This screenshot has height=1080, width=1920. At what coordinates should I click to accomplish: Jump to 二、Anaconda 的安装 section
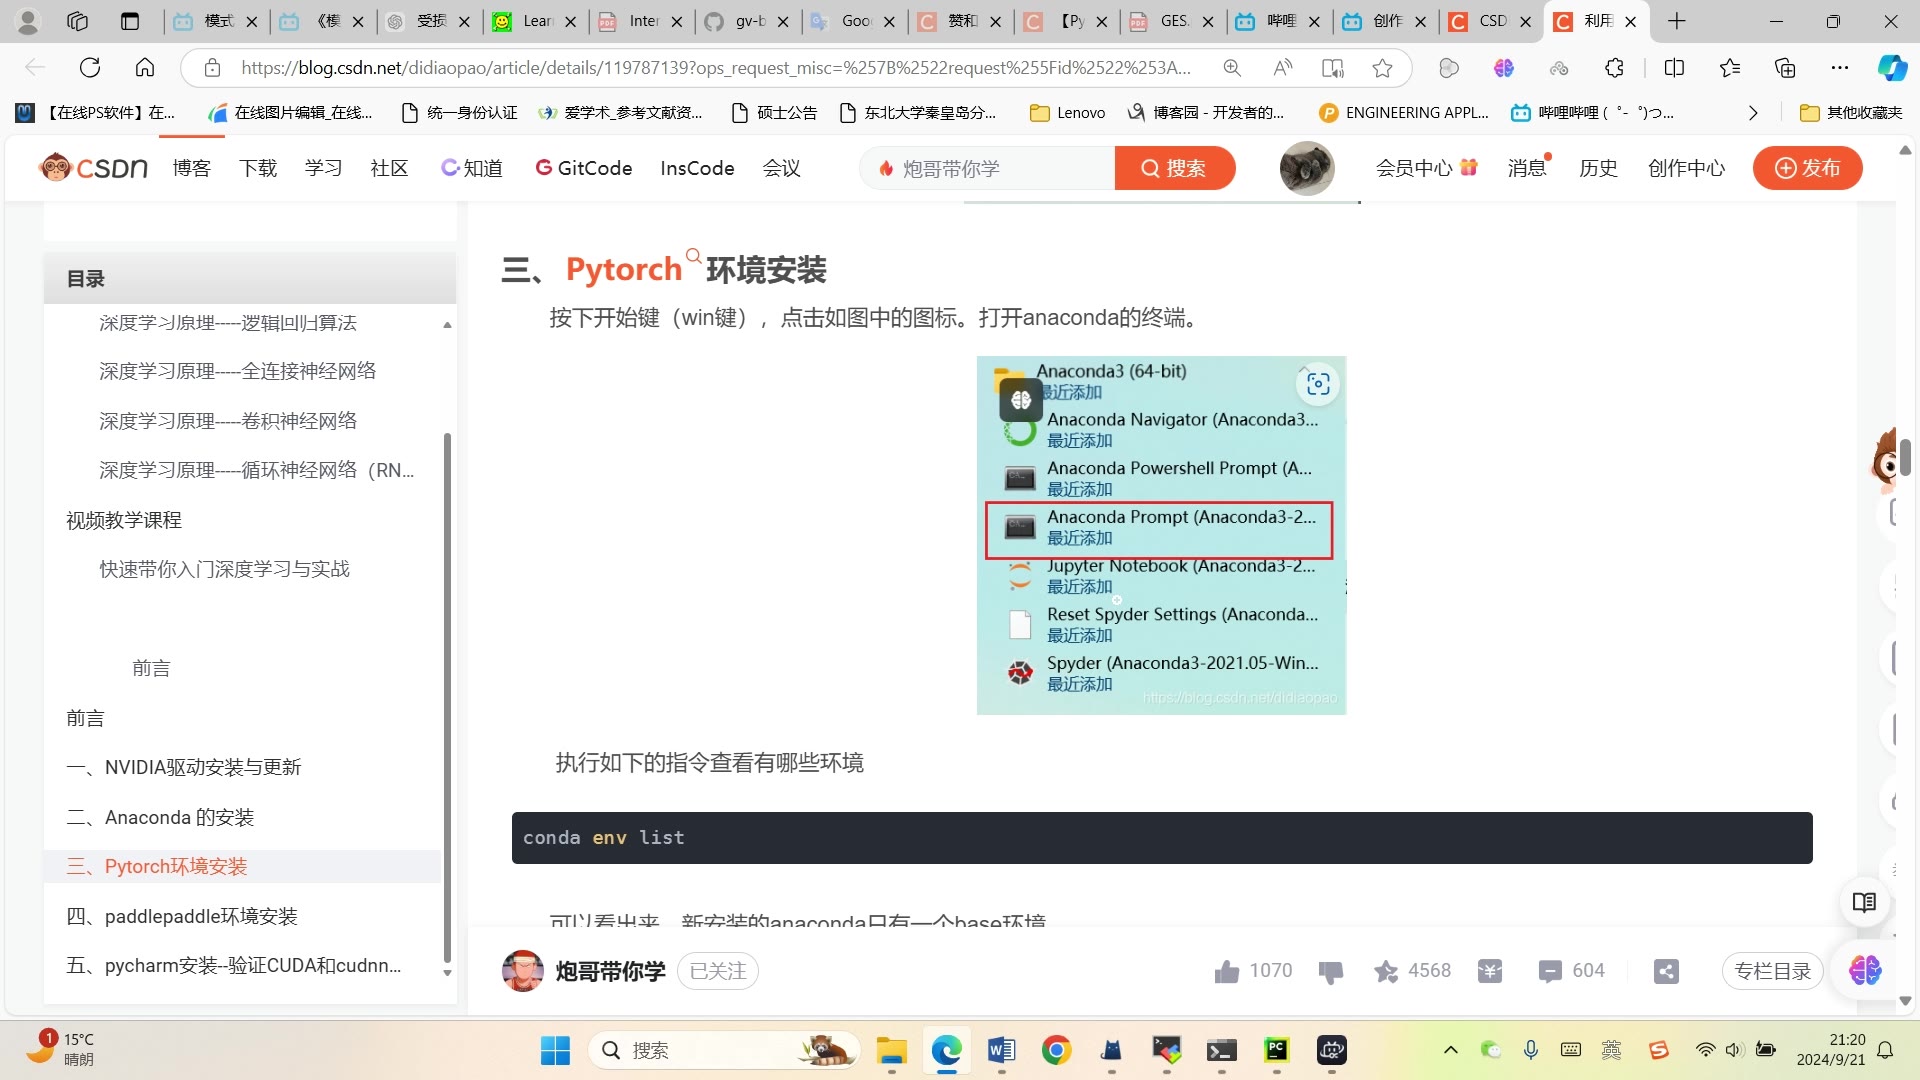(x=160, y=817)
